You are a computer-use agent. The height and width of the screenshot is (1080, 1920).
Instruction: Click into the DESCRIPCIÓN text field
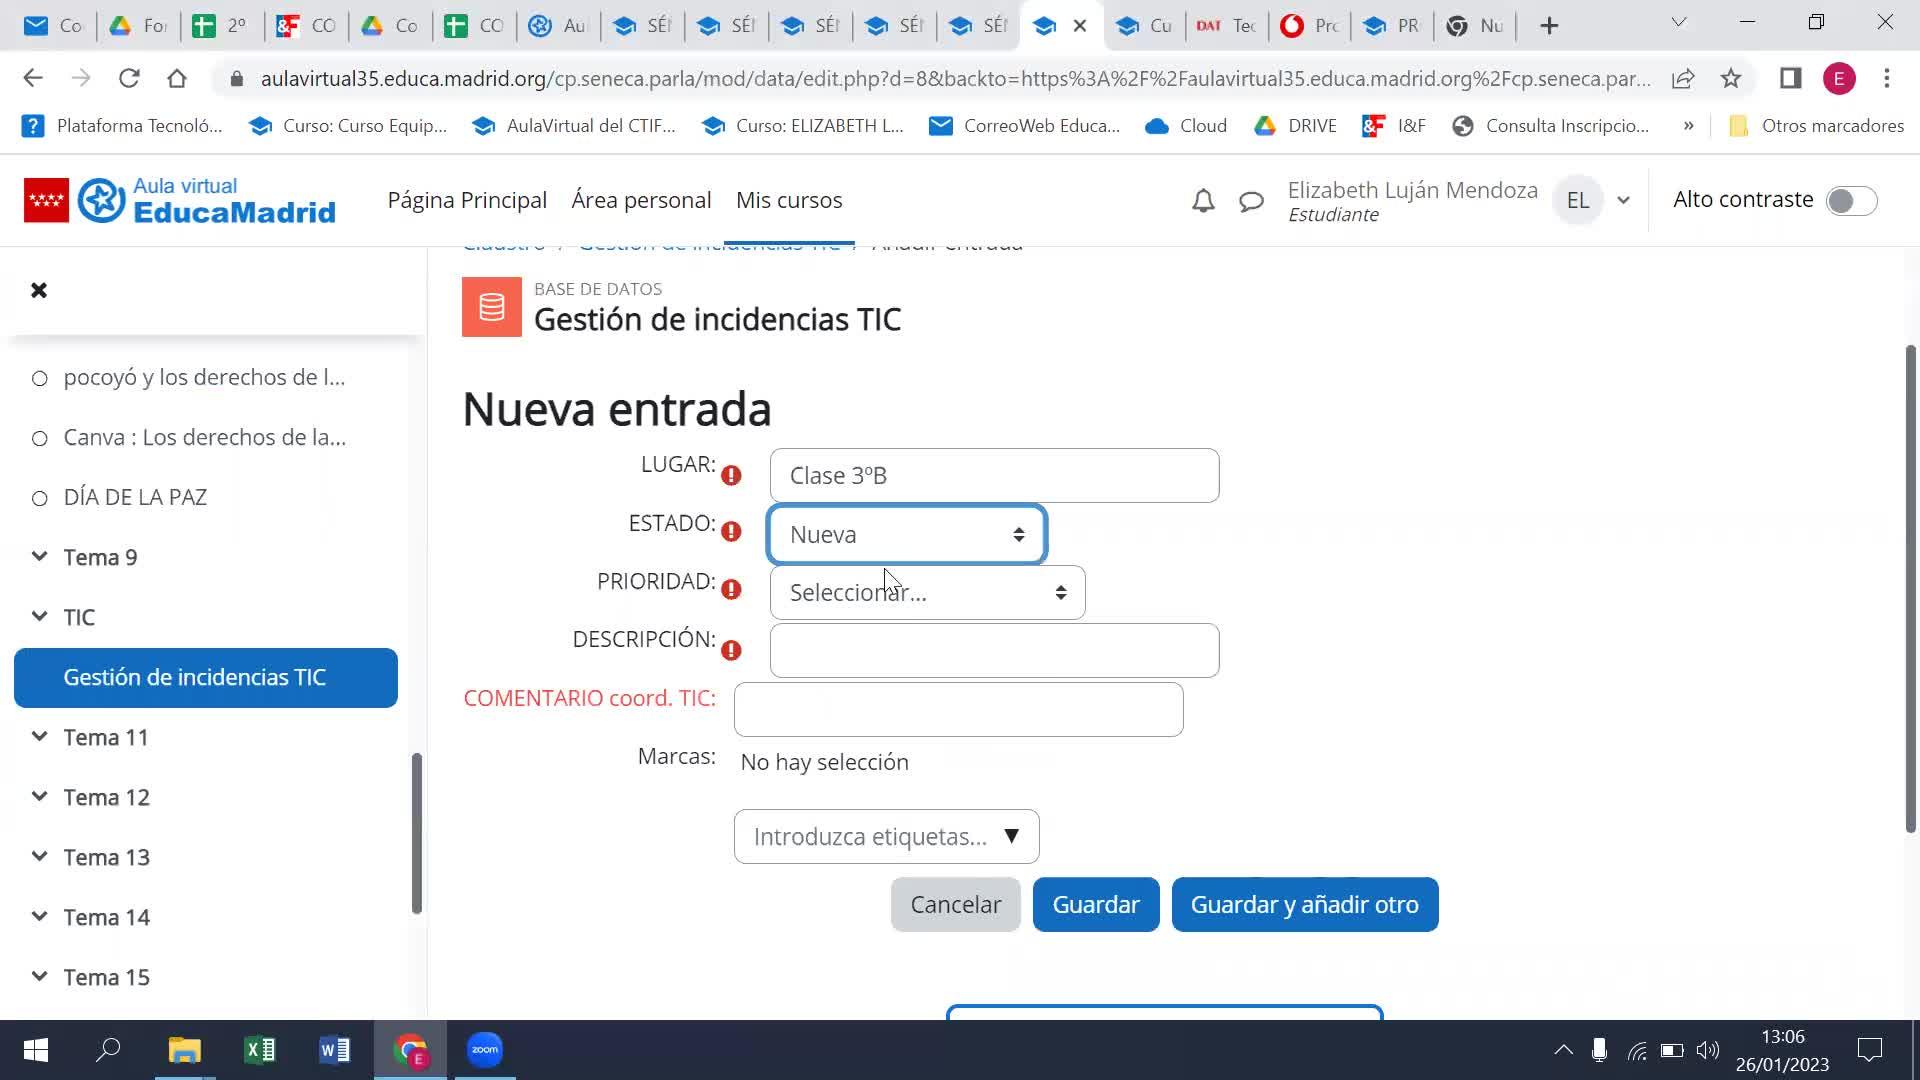[x=994, y=651]
